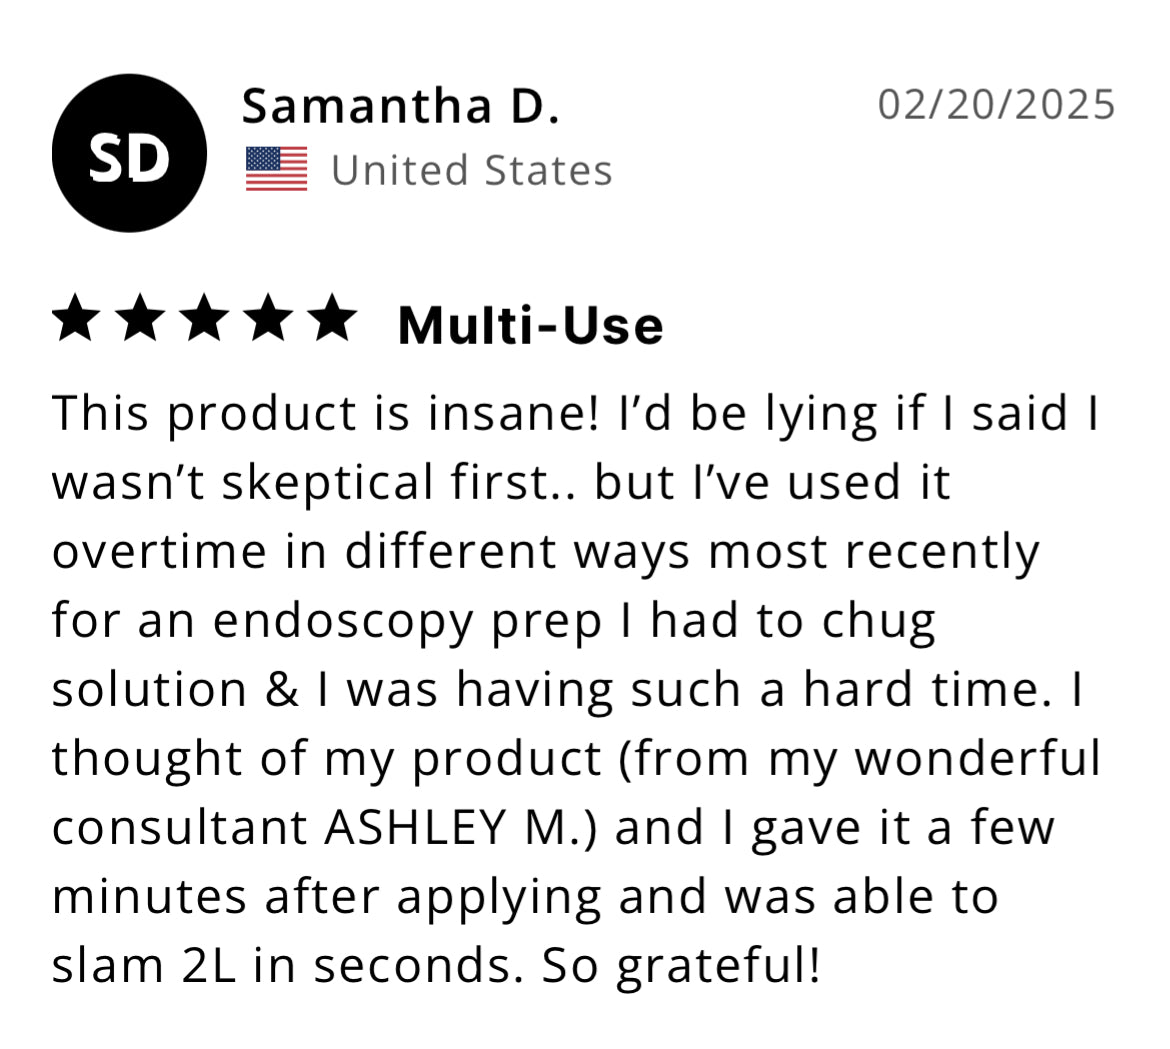The width and height of the screenshot is (1170, 1049).
Task: Select the fourth rating star
Action: click(x=269, y=321)
